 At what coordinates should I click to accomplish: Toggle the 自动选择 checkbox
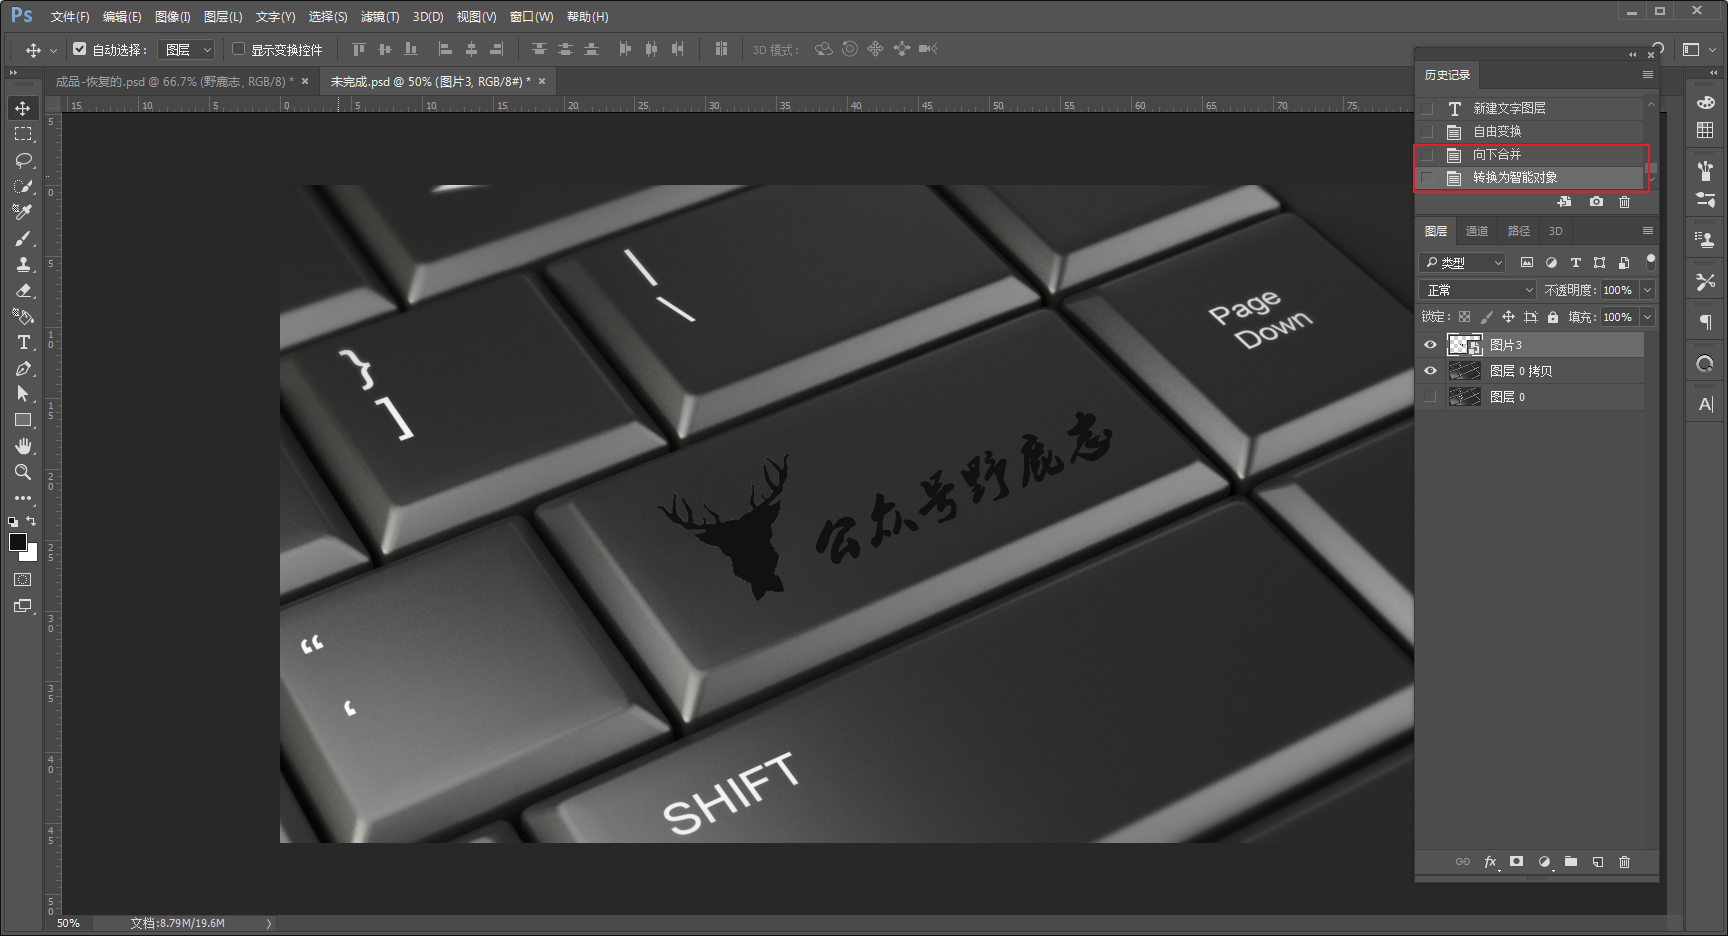(x=80, y=49)
